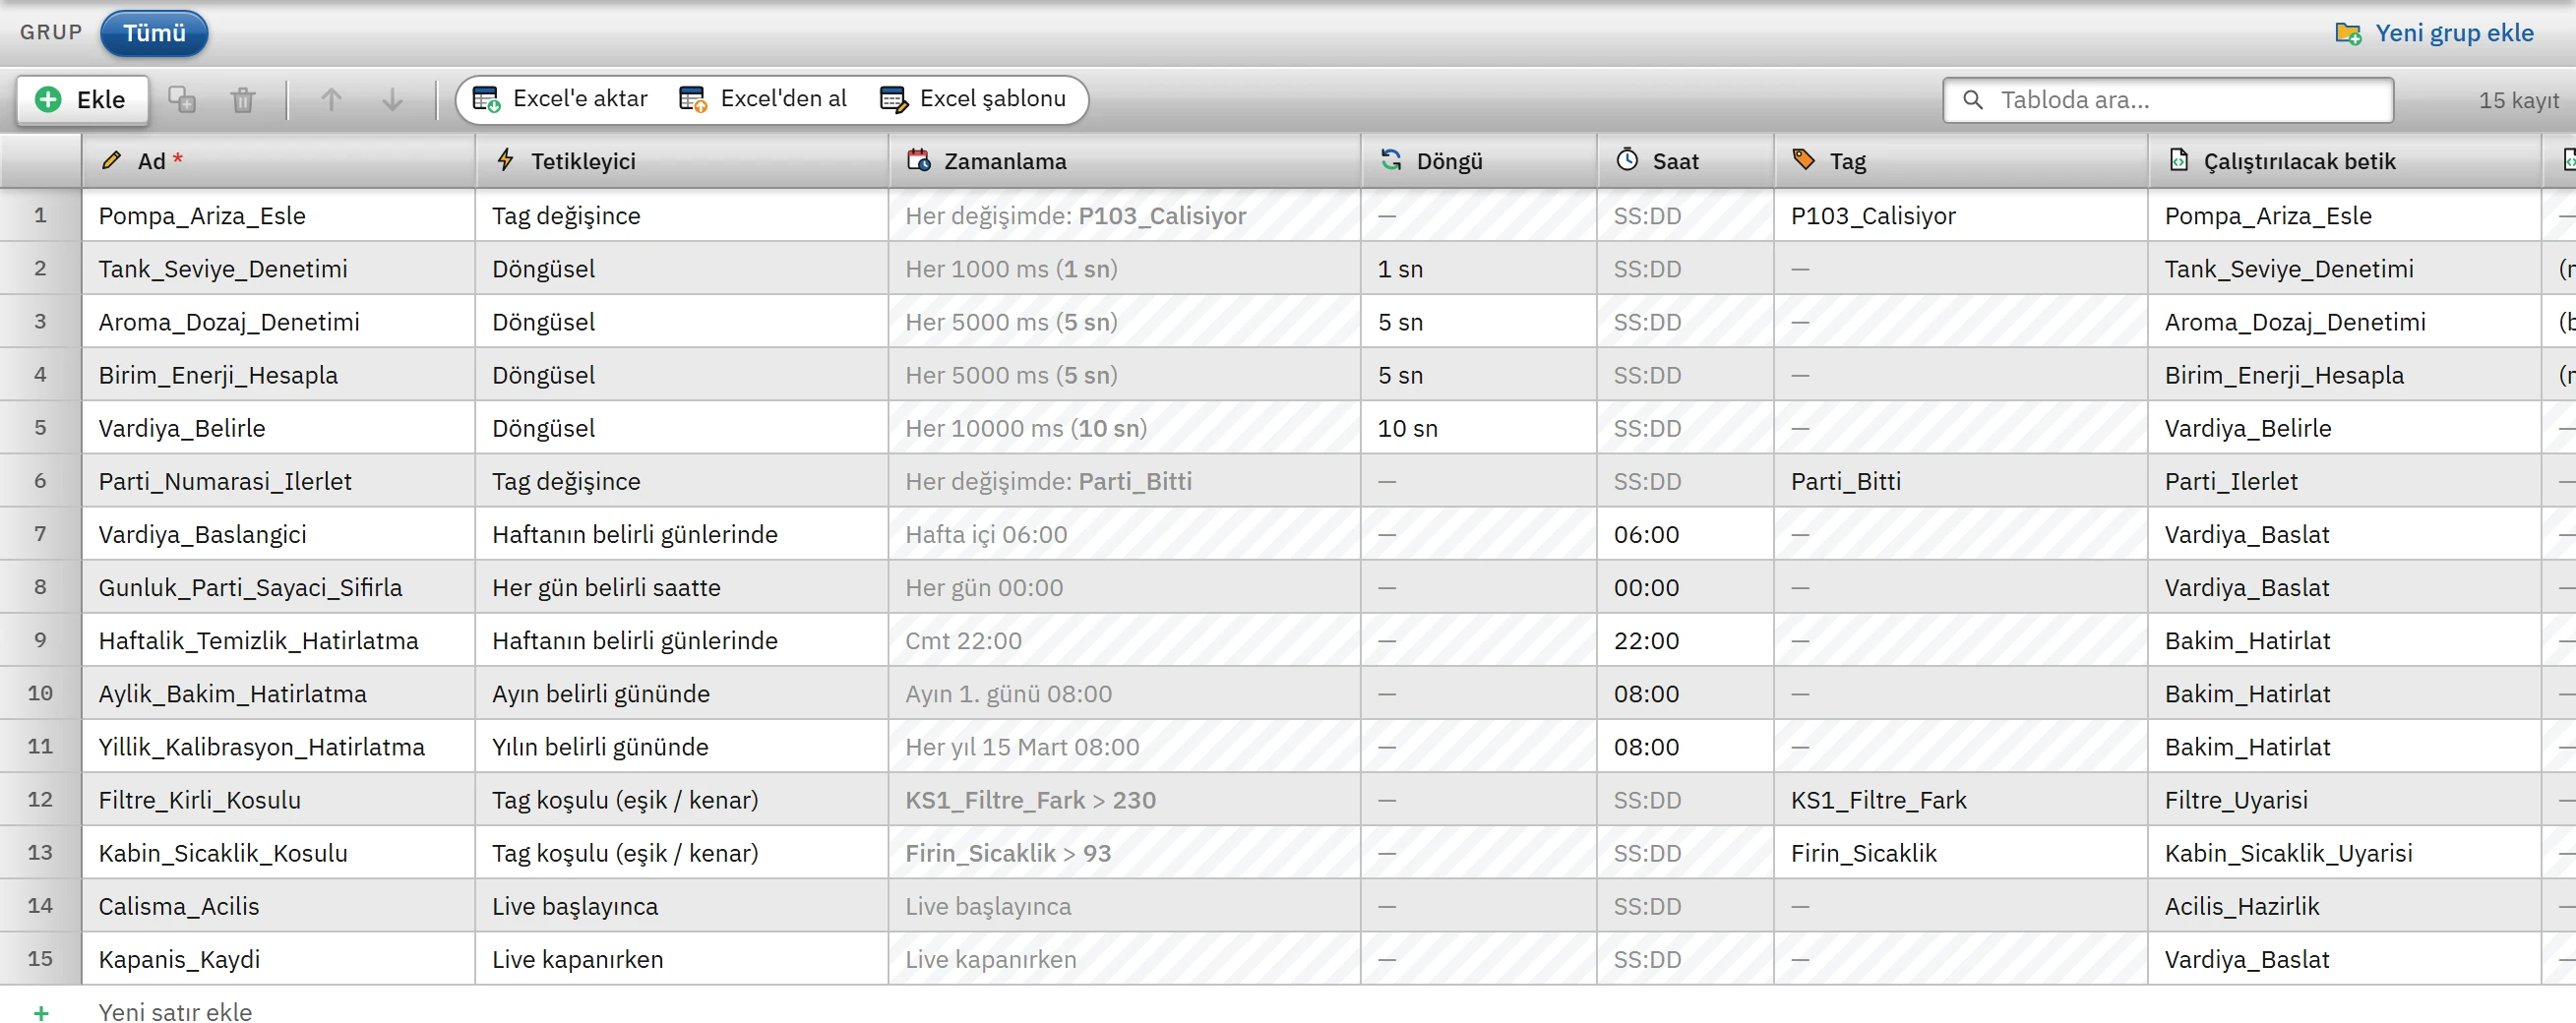Open the Excel şablonu template

pos(973,99)
